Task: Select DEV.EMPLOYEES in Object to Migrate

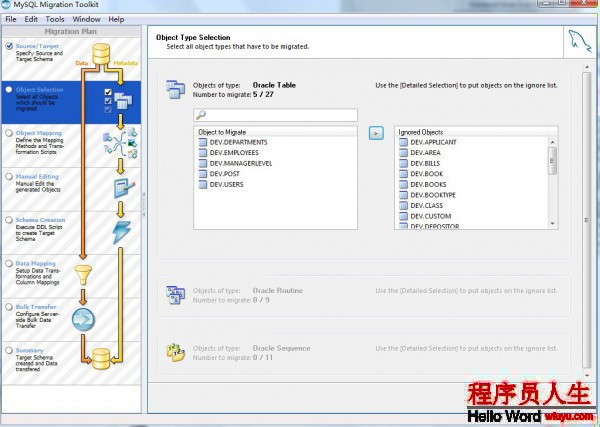Action: point(234,153)
